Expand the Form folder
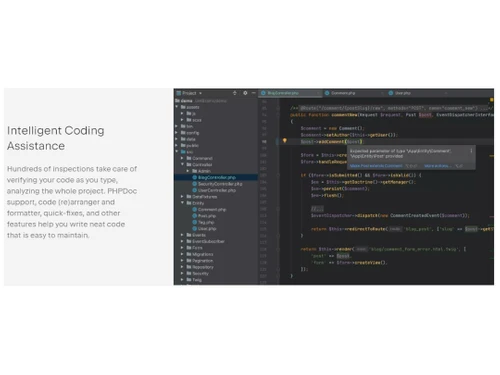 (182, 248)
